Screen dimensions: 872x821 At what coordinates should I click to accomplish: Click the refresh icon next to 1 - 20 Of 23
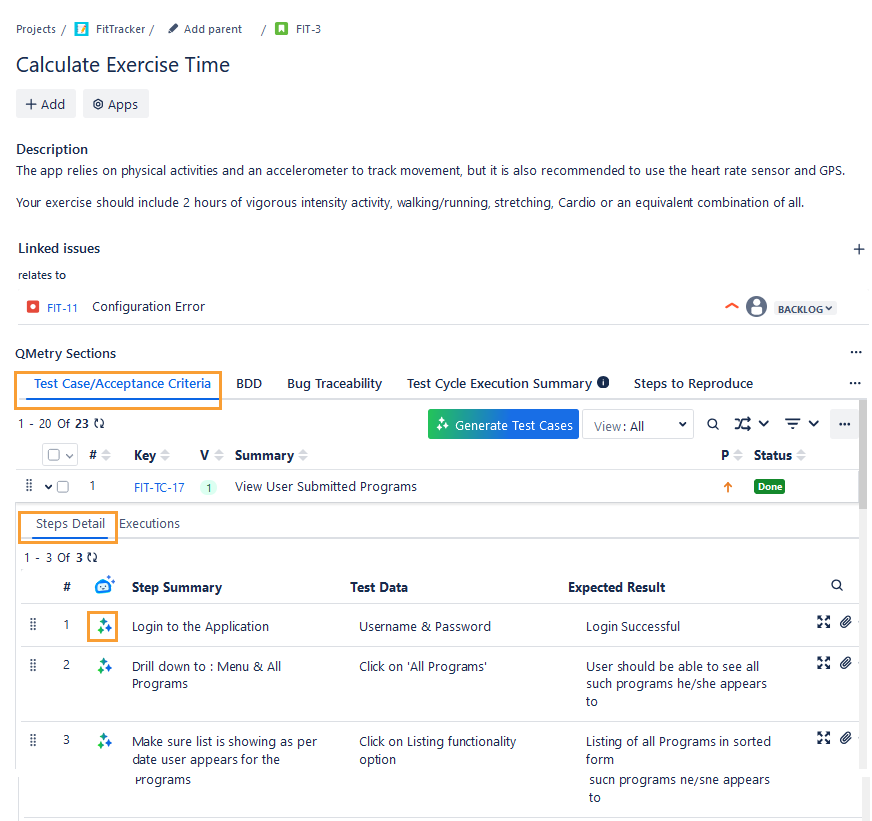coord(99,423)
